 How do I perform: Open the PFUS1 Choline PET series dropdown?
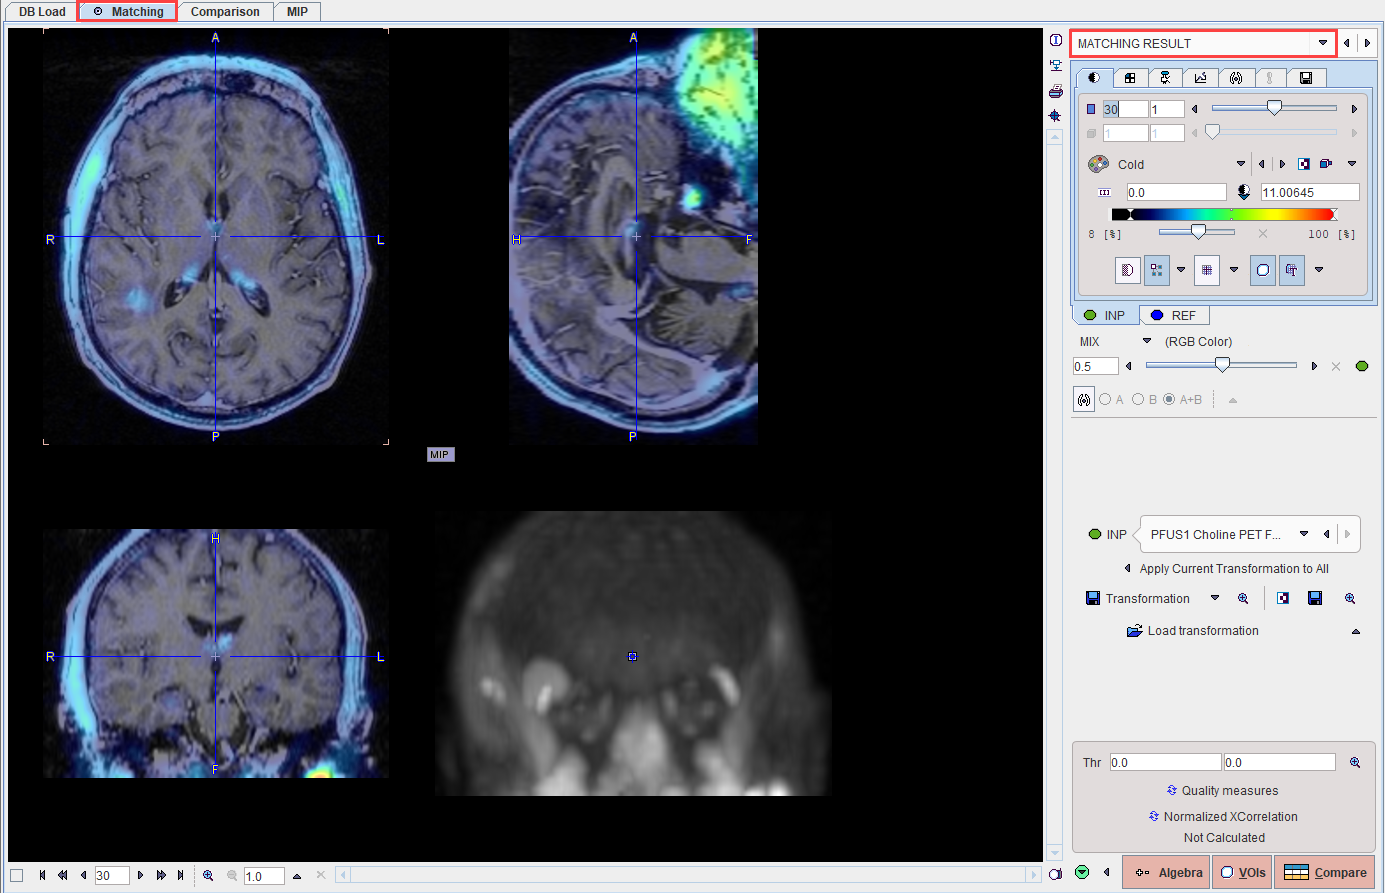[x=1304, y=534]
